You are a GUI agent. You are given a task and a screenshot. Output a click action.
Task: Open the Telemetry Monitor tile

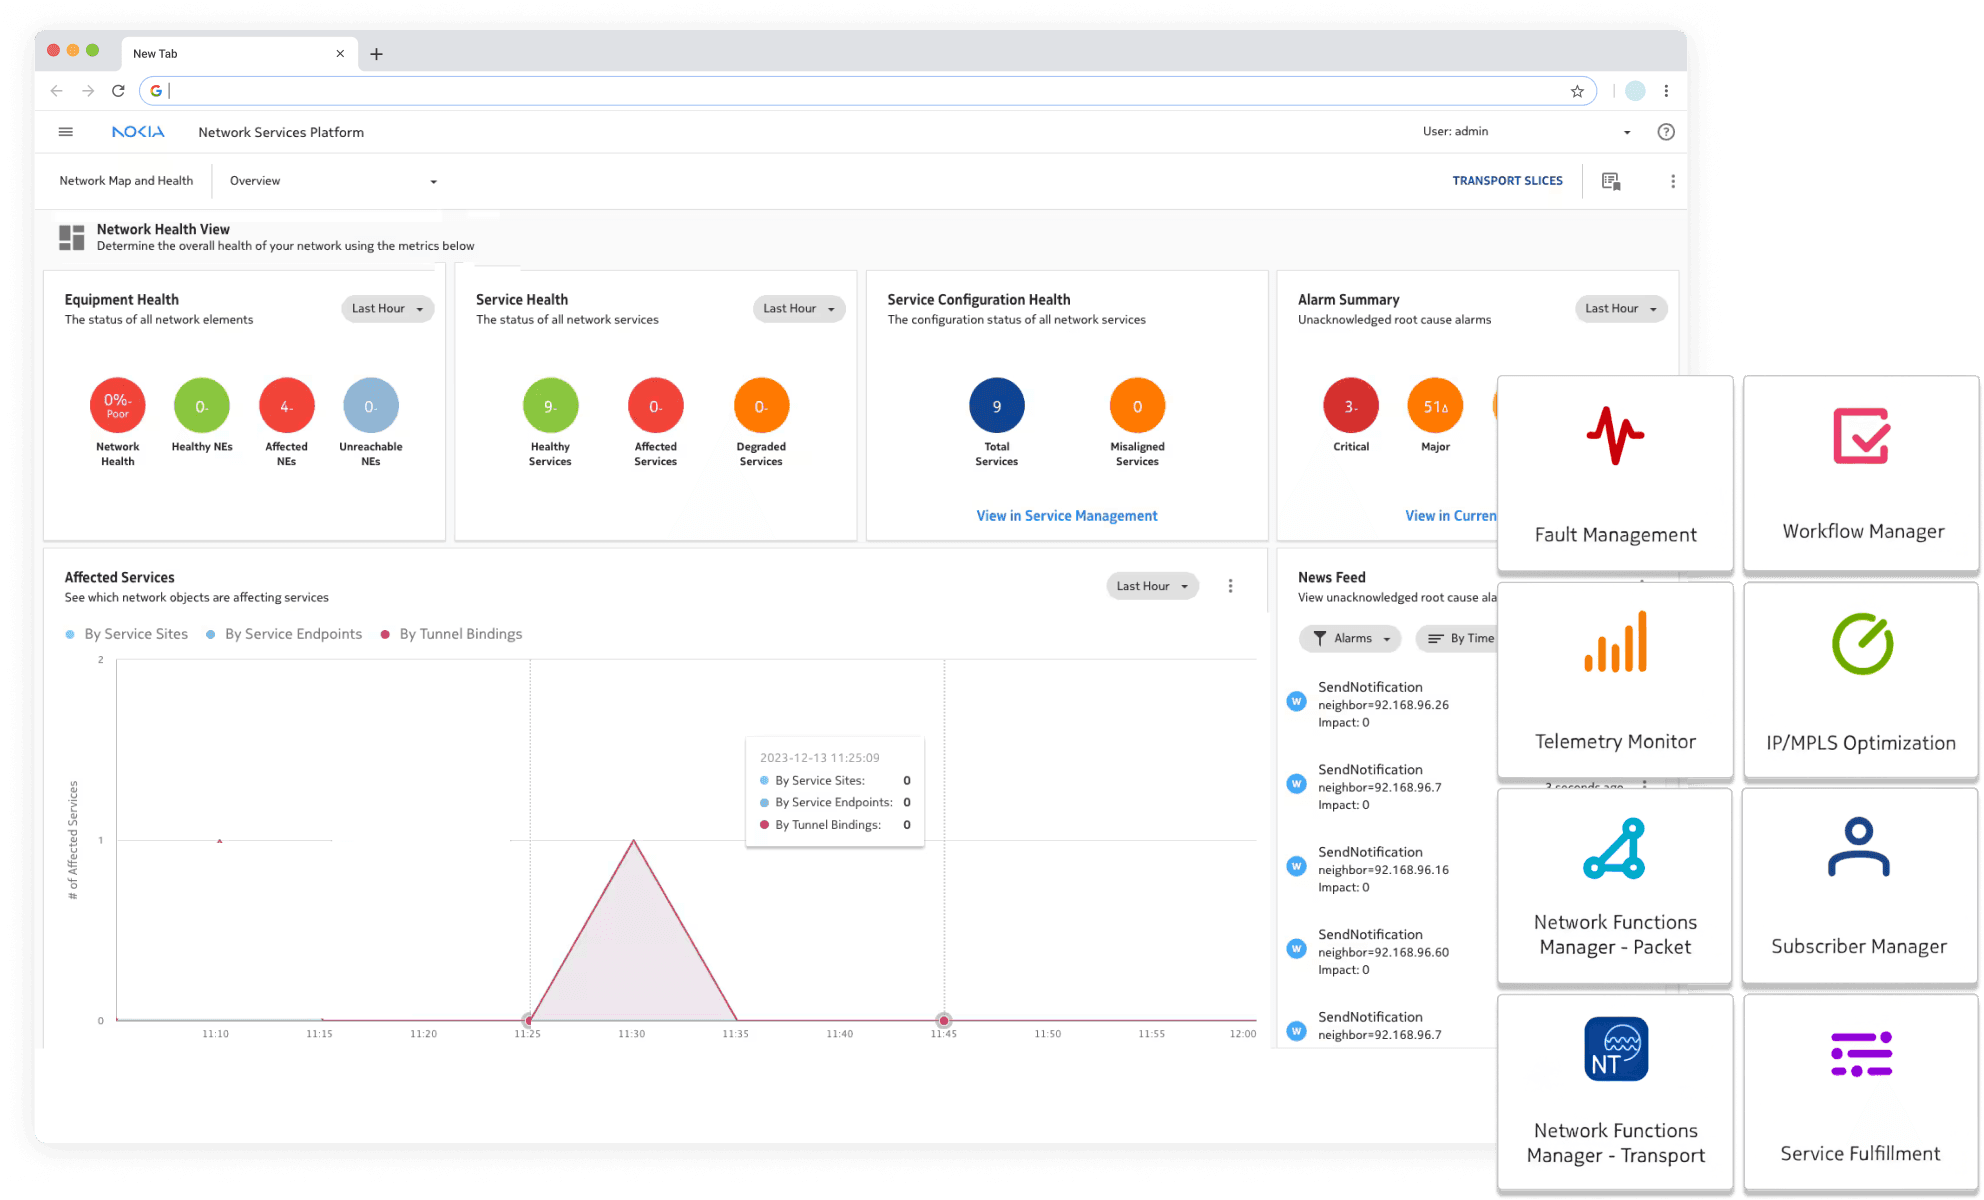click(x=1615, y=680)
